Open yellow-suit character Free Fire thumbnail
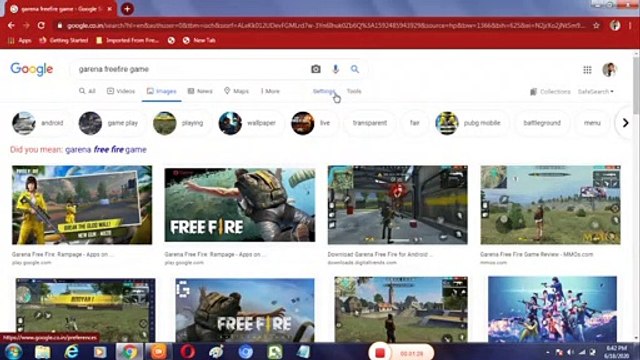 (82, 205)
